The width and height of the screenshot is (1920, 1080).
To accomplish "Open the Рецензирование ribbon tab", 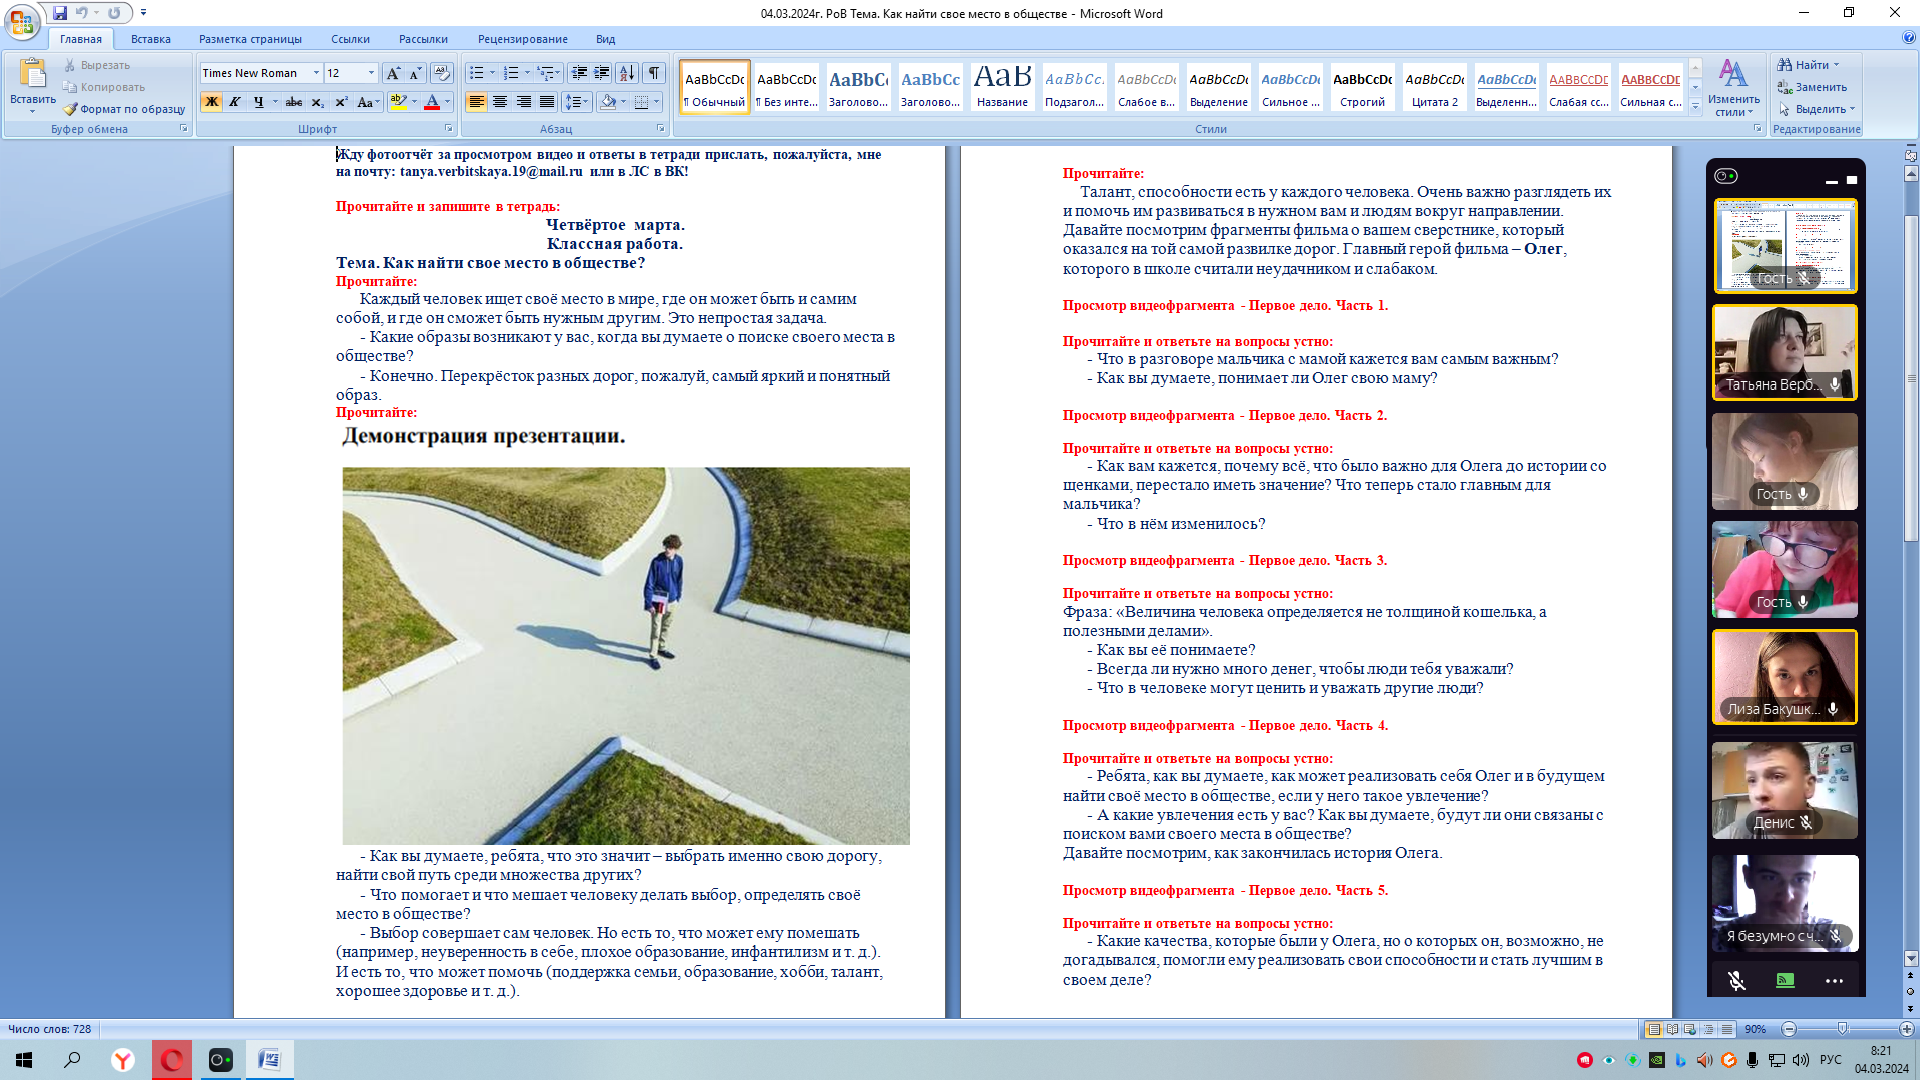I will click(523, 39).
